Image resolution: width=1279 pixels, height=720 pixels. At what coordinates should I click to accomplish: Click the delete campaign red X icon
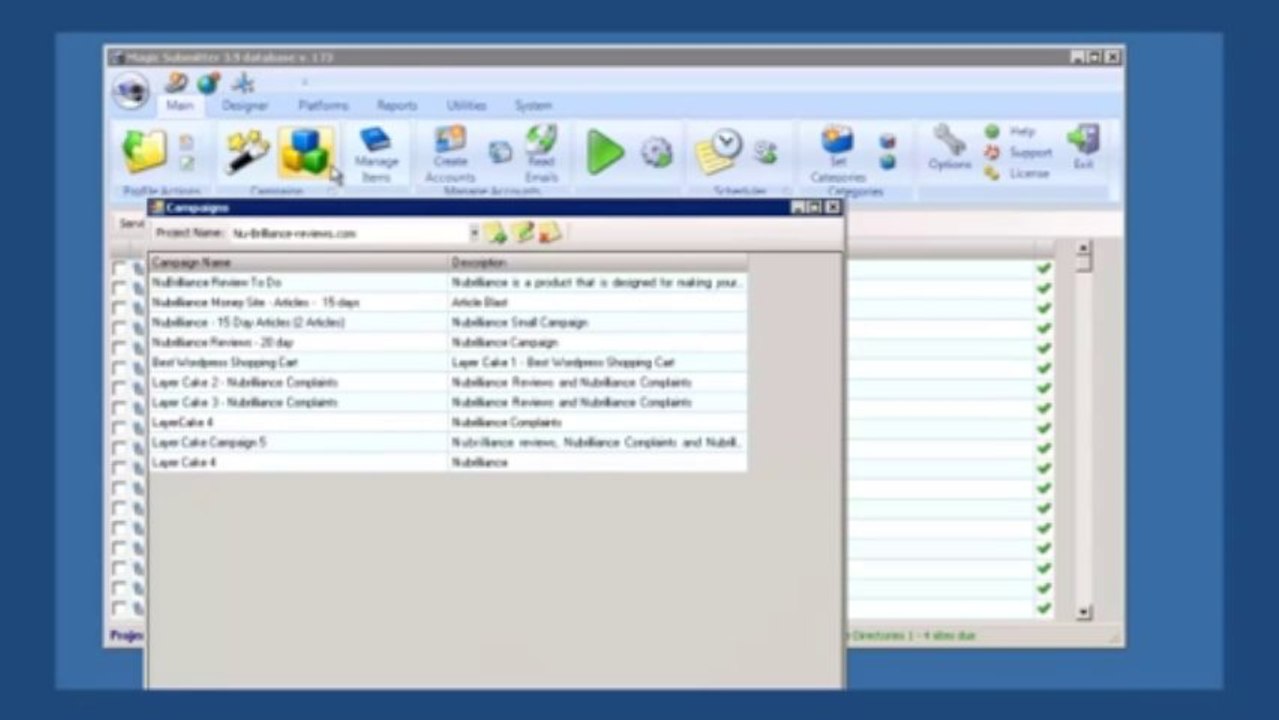pyautogui.click(x=550, y=233)
